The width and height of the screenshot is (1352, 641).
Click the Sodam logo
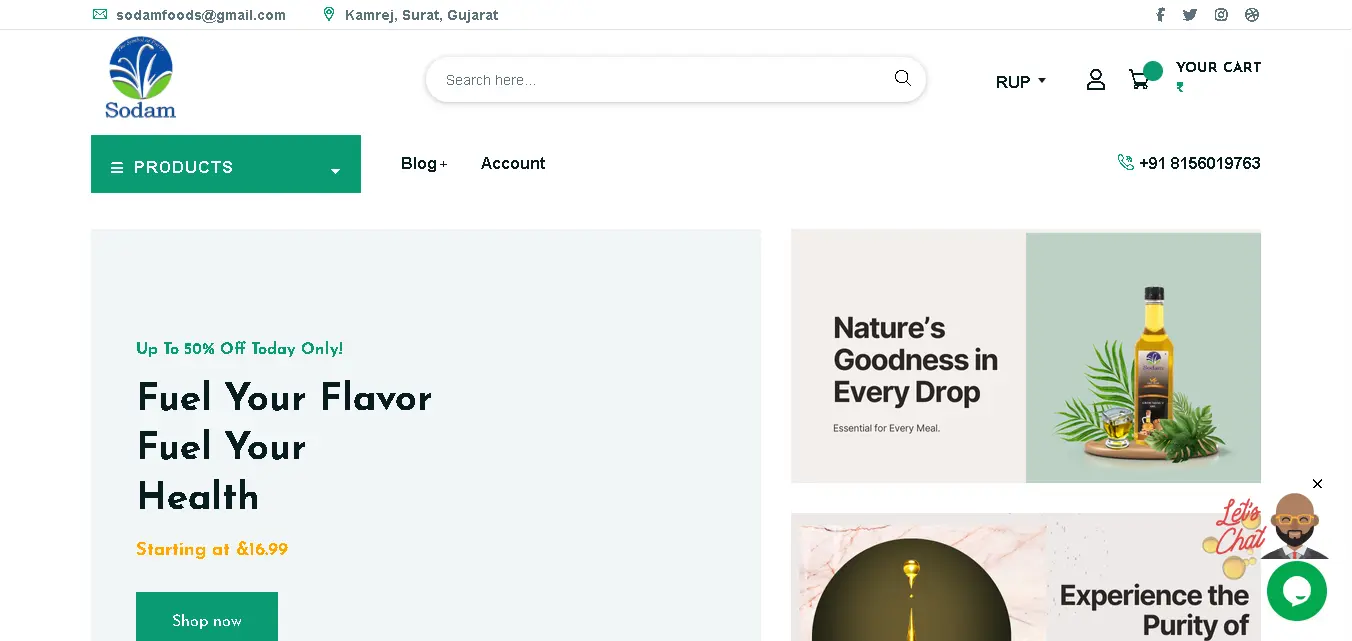point(141,79)
